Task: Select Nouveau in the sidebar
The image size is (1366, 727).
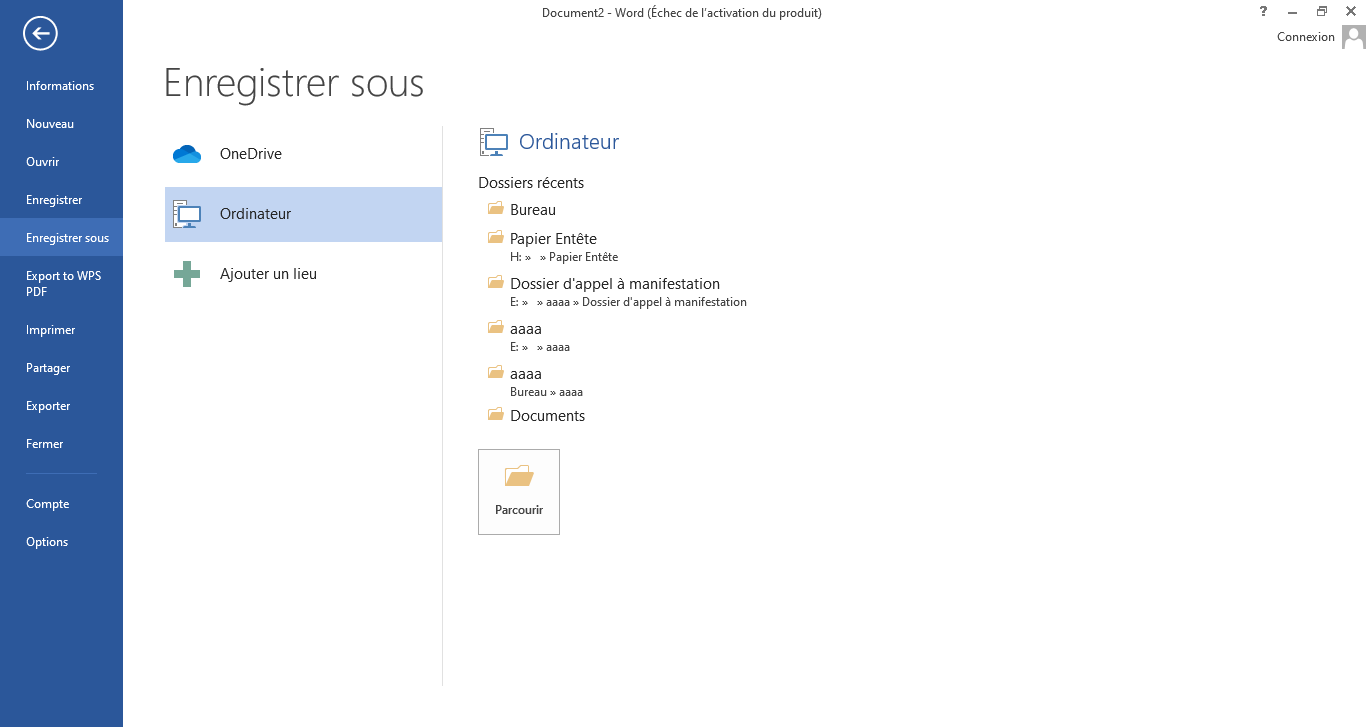Action: [x=61, y=124]
